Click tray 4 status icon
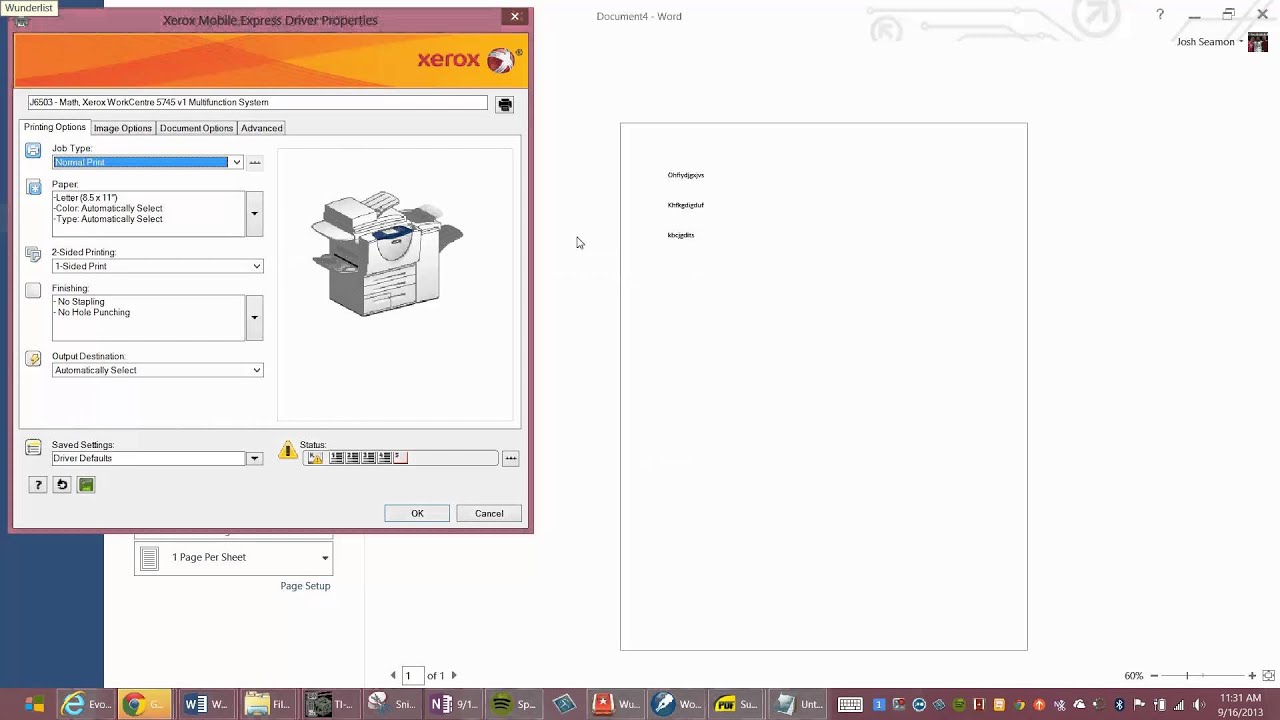 (x=385, y=458)
